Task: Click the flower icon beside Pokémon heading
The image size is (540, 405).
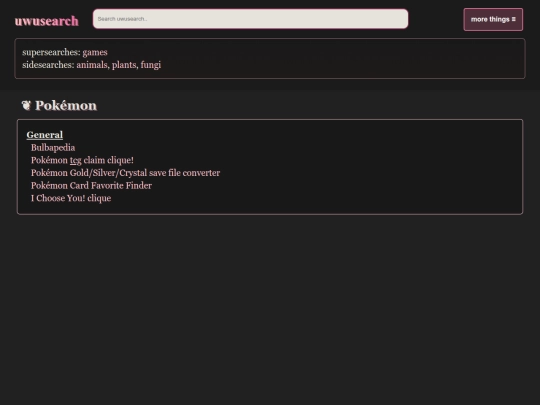Action: [x=26, y=105]
